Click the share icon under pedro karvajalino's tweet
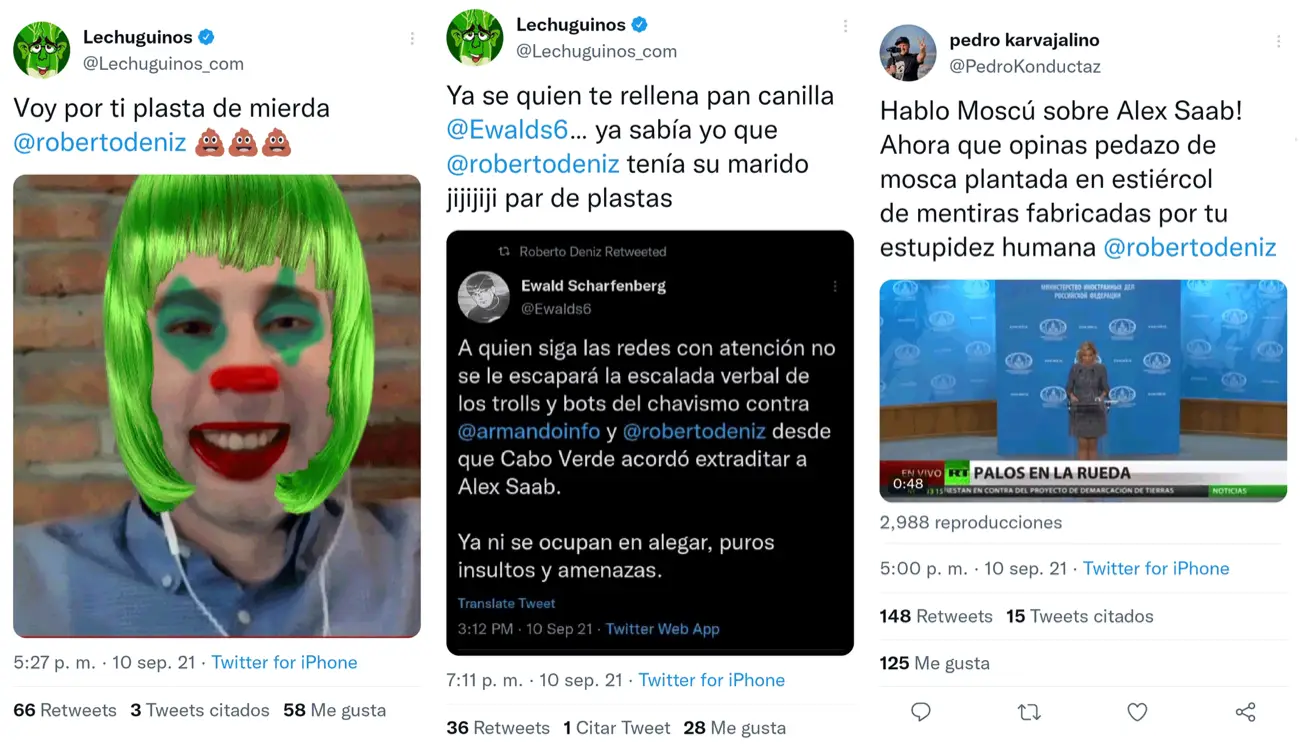1300x744 pixels. [1245, 711]
